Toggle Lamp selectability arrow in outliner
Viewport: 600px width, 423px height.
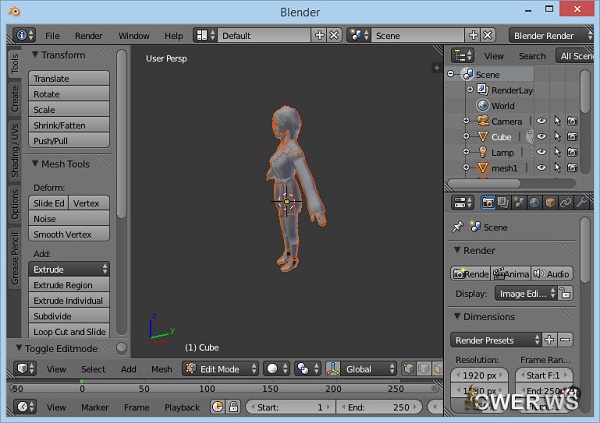(x=556, y=153)
